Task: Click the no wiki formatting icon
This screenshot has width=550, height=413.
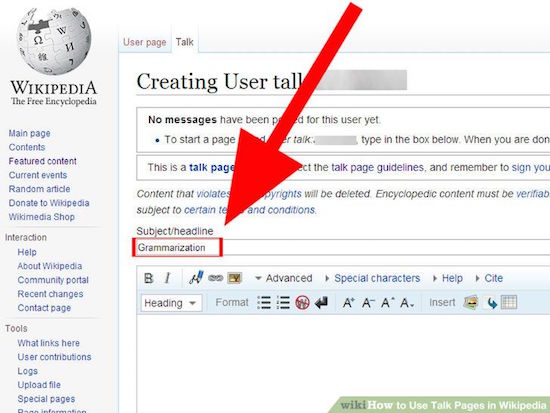Action: pyautogui.click(x=302, y=302)
